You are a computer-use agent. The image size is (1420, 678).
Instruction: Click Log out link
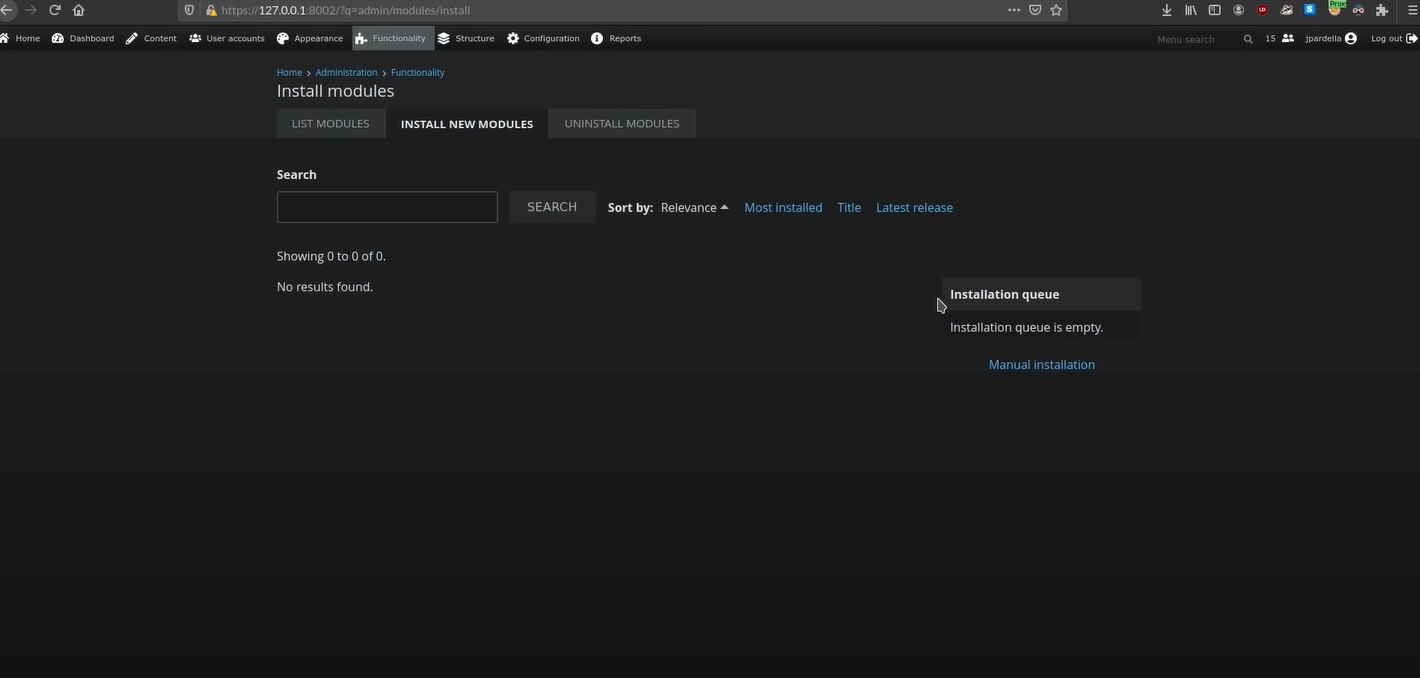[x=1394, y=38]
